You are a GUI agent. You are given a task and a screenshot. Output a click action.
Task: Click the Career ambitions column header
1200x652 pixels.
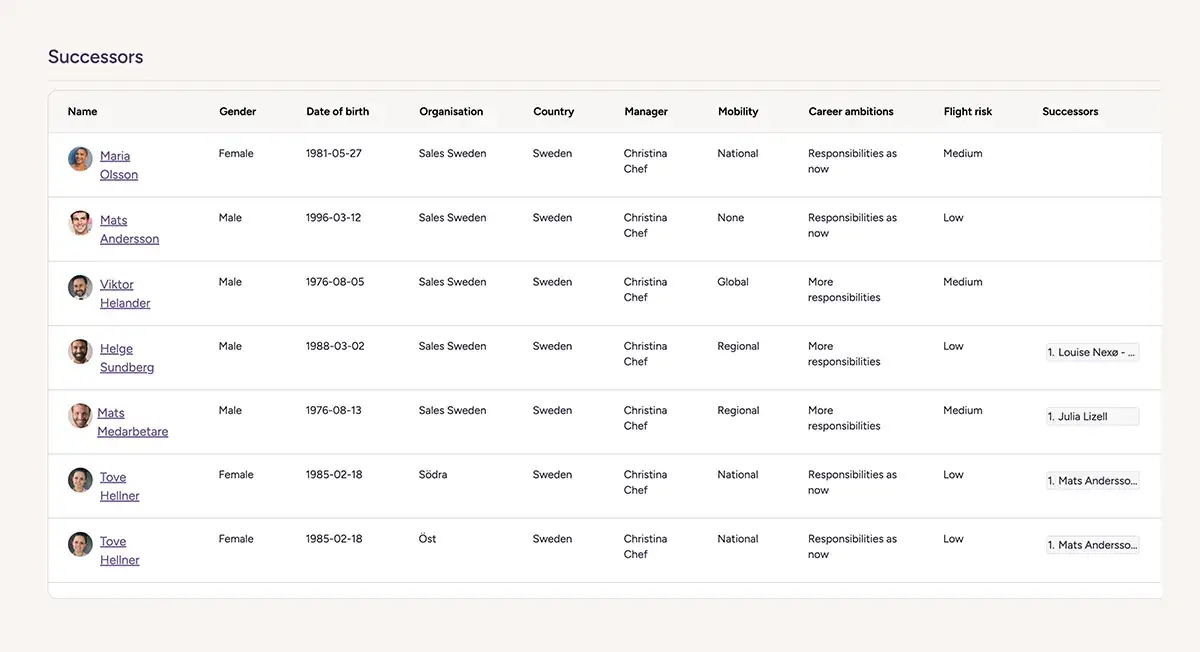point(851,112)
